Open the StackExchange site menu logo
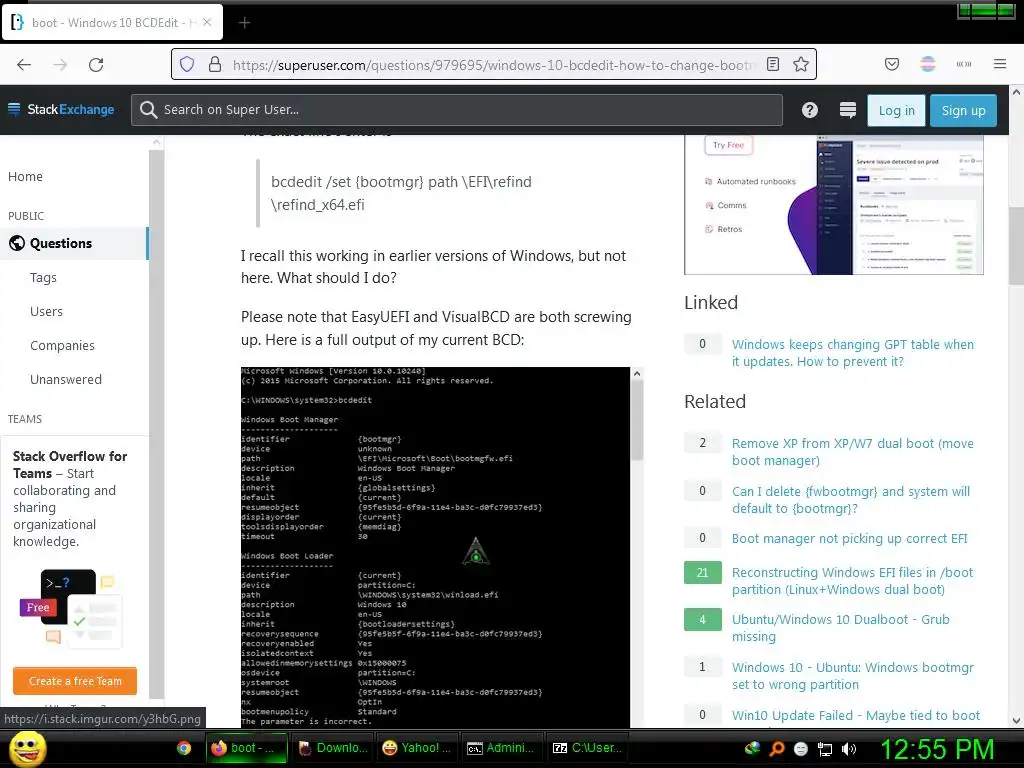The image size is (1024, 768). (x=61, y=109)
